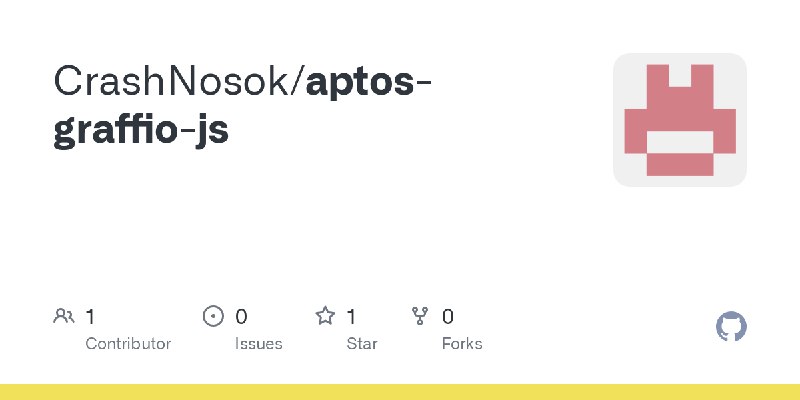Select the Contributor label
The image size is (800, 400).
tap(128, 344)
